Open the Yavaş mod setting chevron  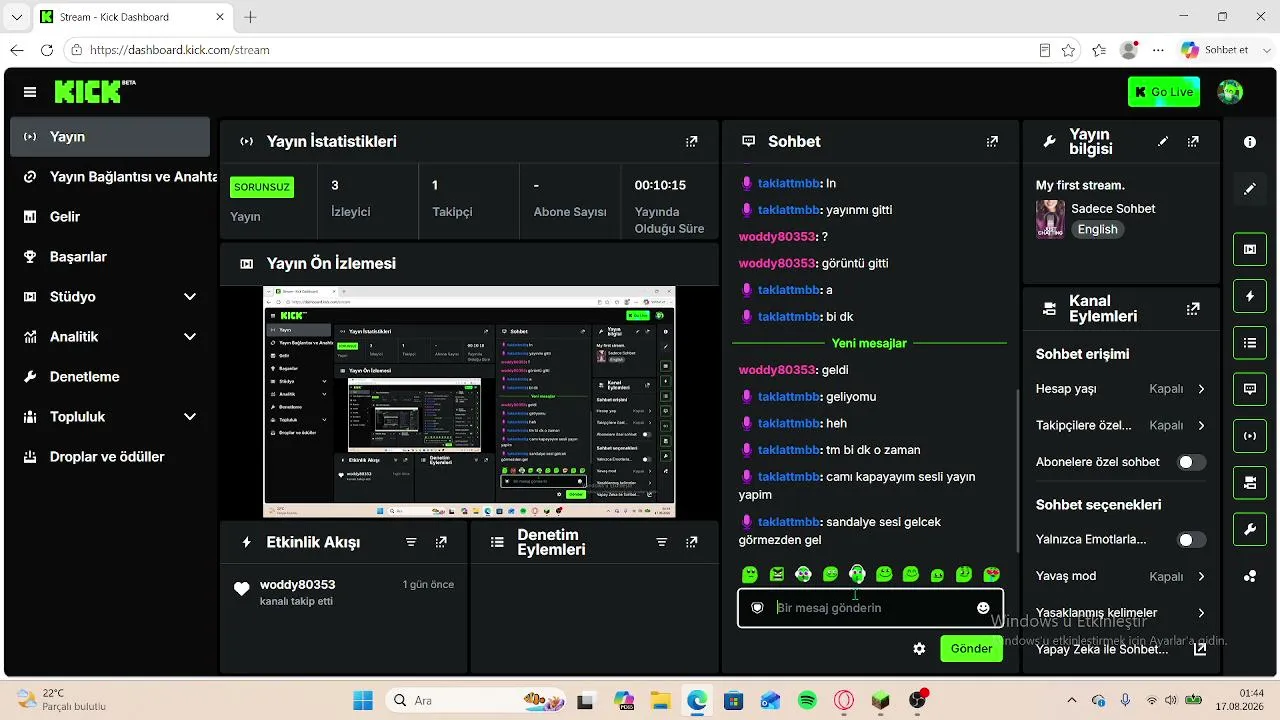pyautogui.click(x=1201, y=577)
